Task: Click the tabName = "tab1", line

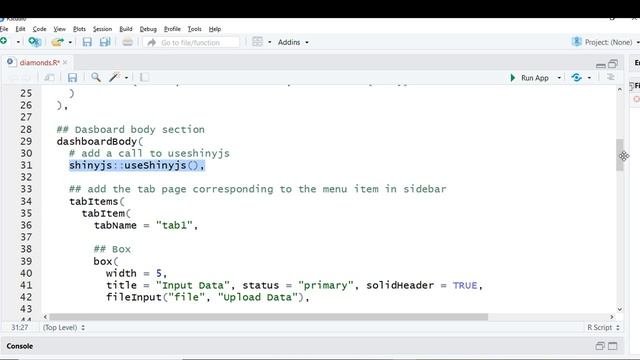Action: 146,225
